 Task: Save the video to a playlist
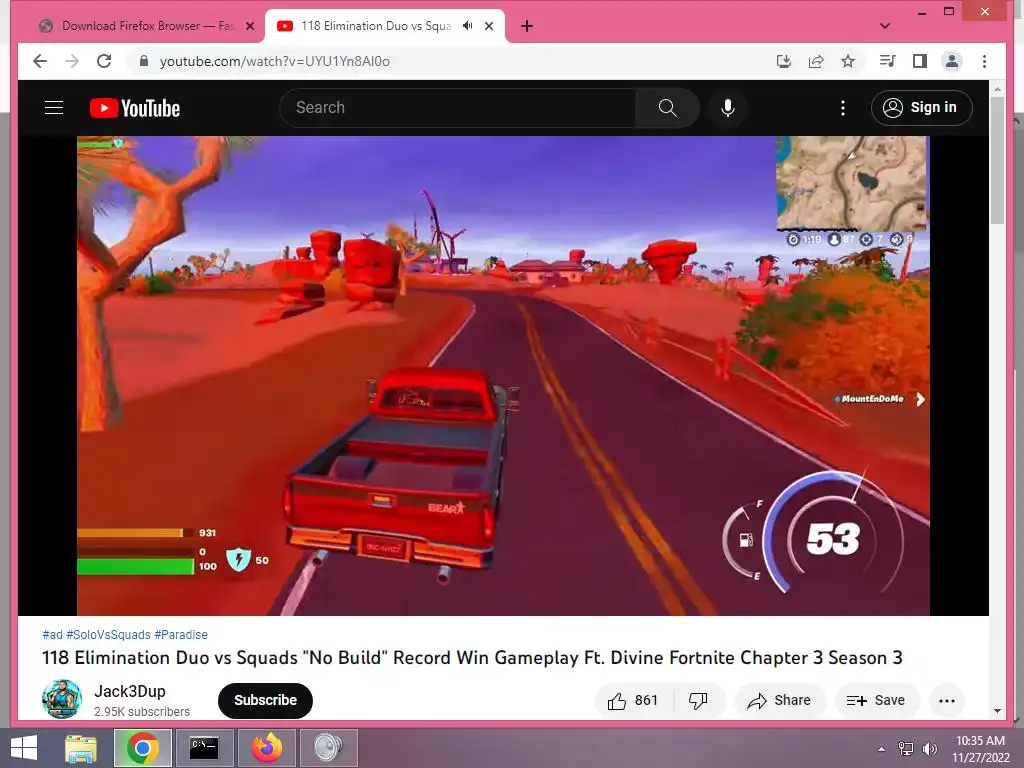pyautogui.click(x=876, y=701)
